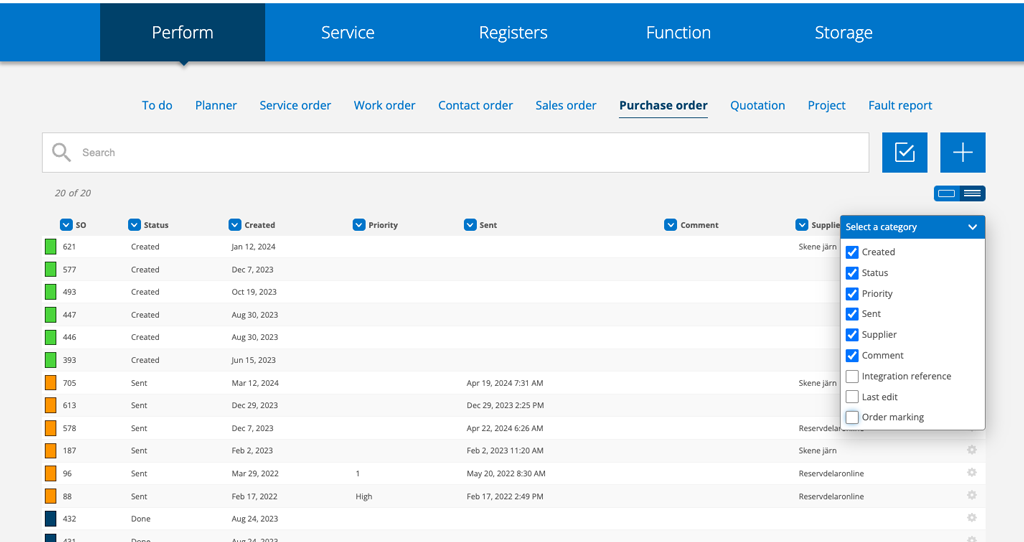Open the SO column header dropdown
Viewport: 1024px width, 542px height.
[66, 225]
